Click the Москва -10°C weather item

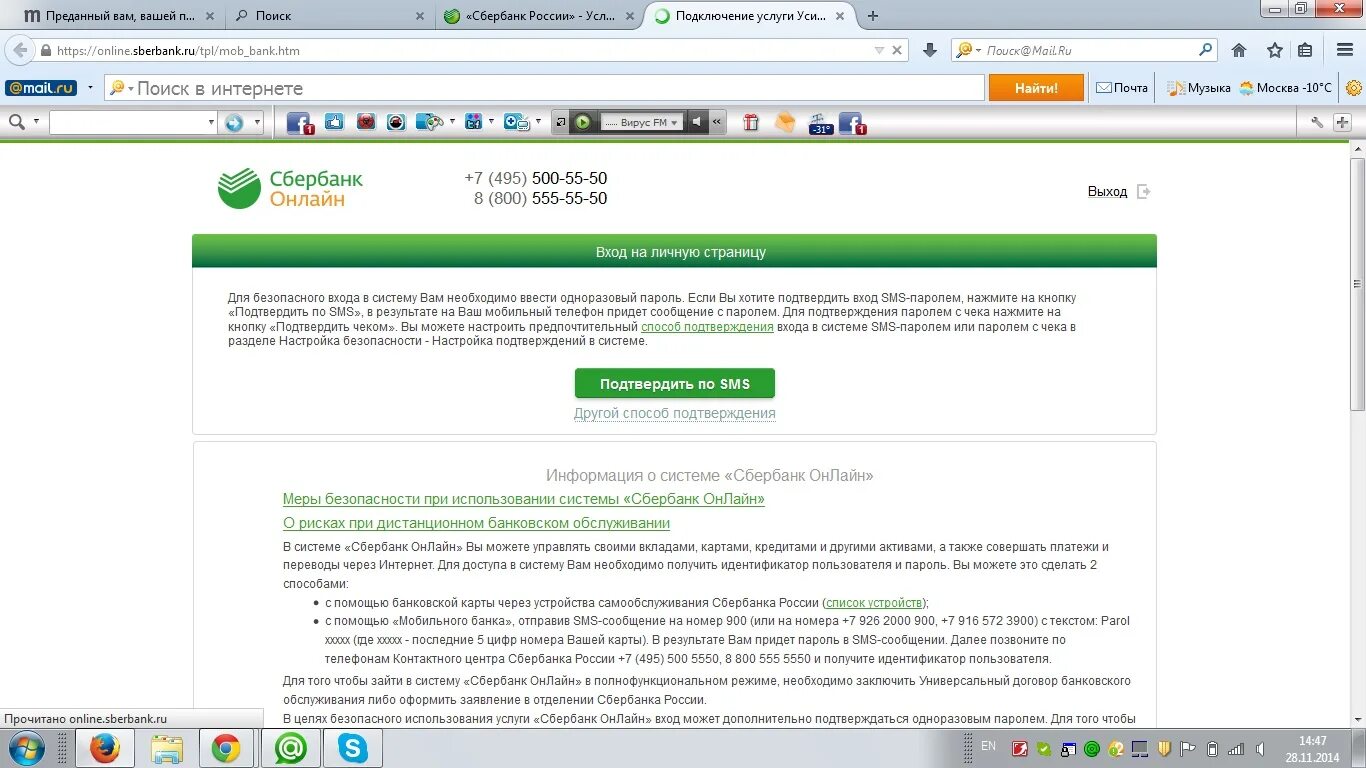point(1286,88)
